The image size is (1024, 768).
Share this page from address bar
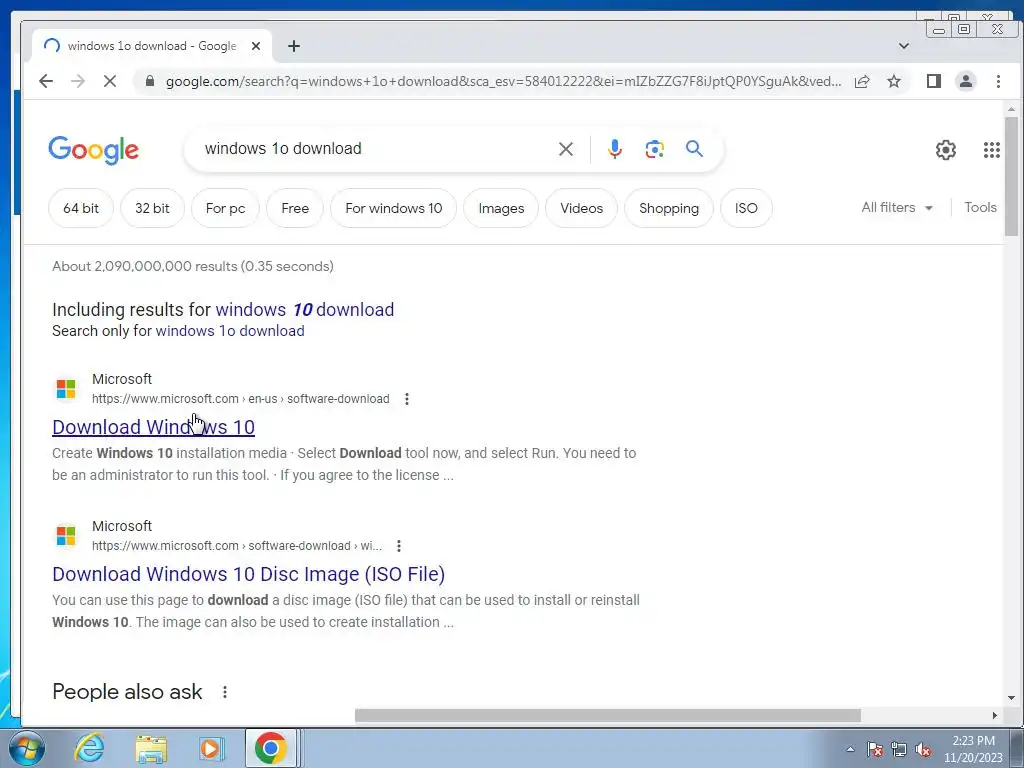click(x=862, y=81)
